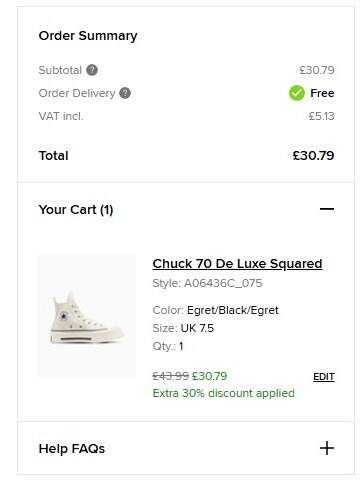The image size is (360, 492).
Task: Open the Converse shoe product thumbnail
Action: [x=87, y=316]
